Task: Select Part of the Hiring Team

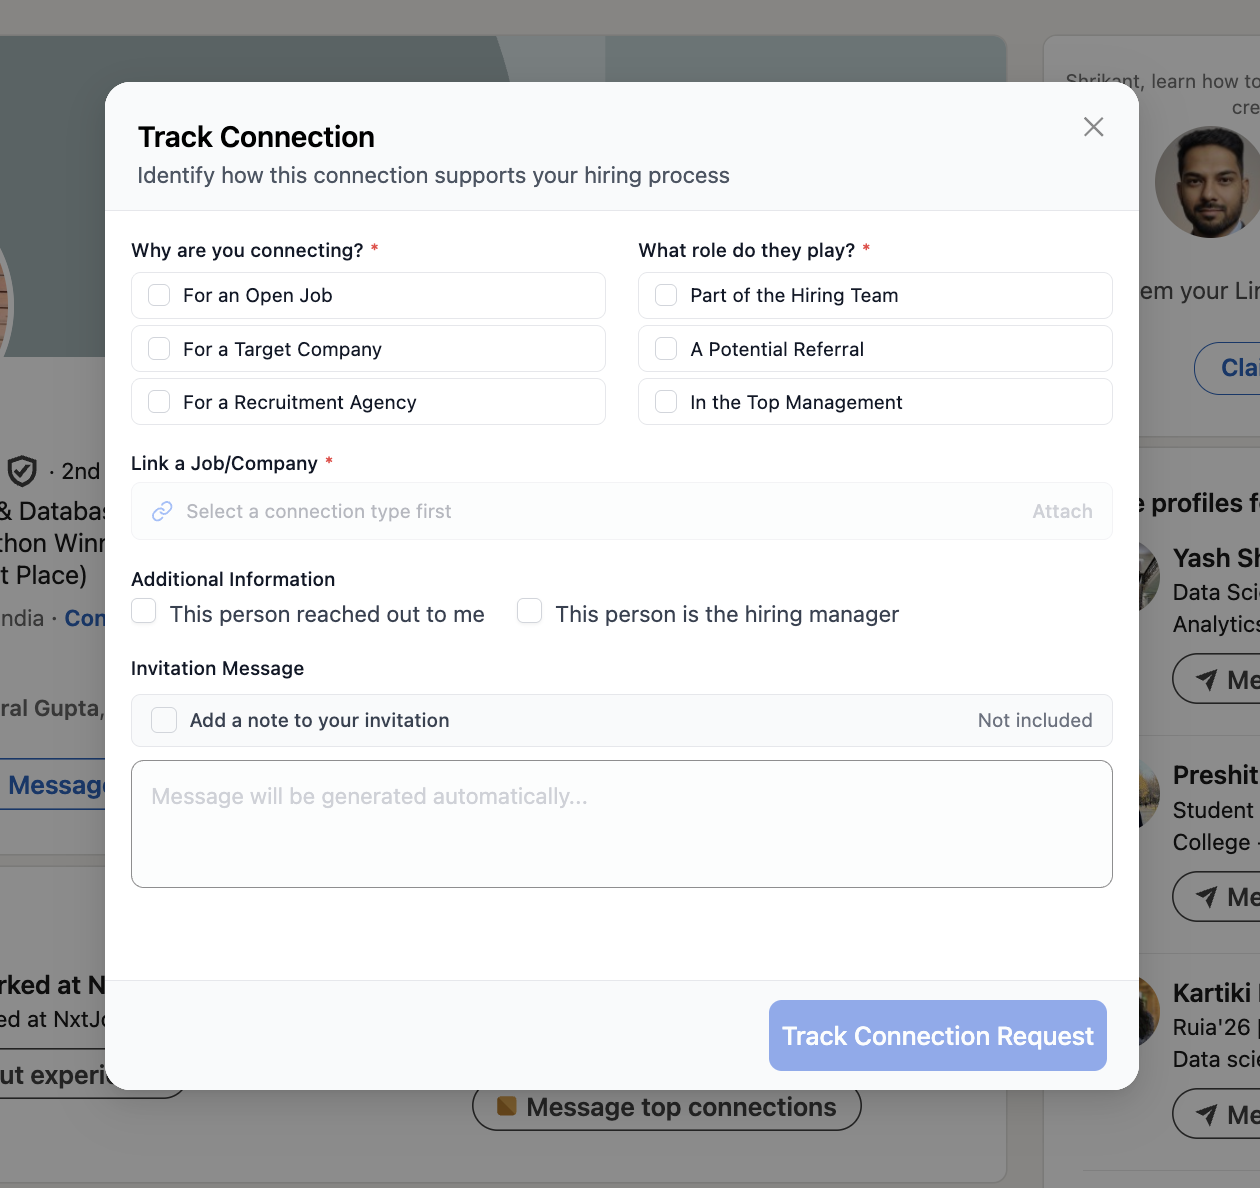Action: (x=665, y=295)
